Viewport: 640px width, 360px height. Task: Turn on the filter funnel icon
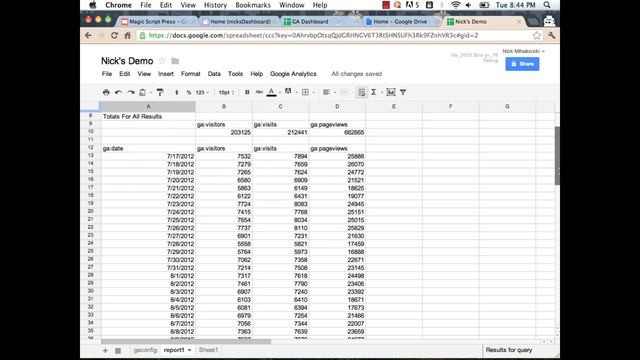point(403,92)
